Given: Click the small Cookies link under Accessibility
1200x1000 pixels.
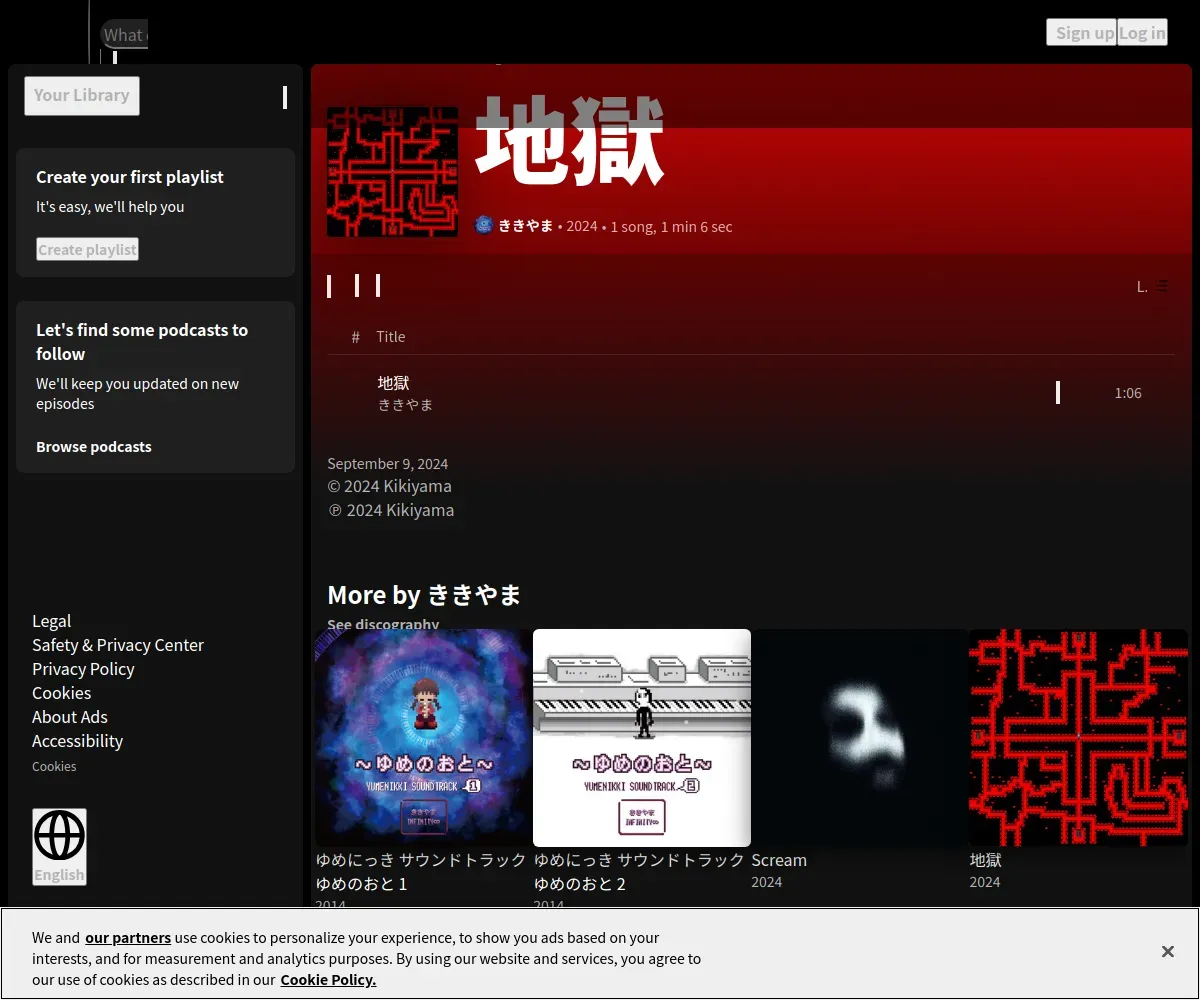Looking at the screenshot, I should pos(54,766).
